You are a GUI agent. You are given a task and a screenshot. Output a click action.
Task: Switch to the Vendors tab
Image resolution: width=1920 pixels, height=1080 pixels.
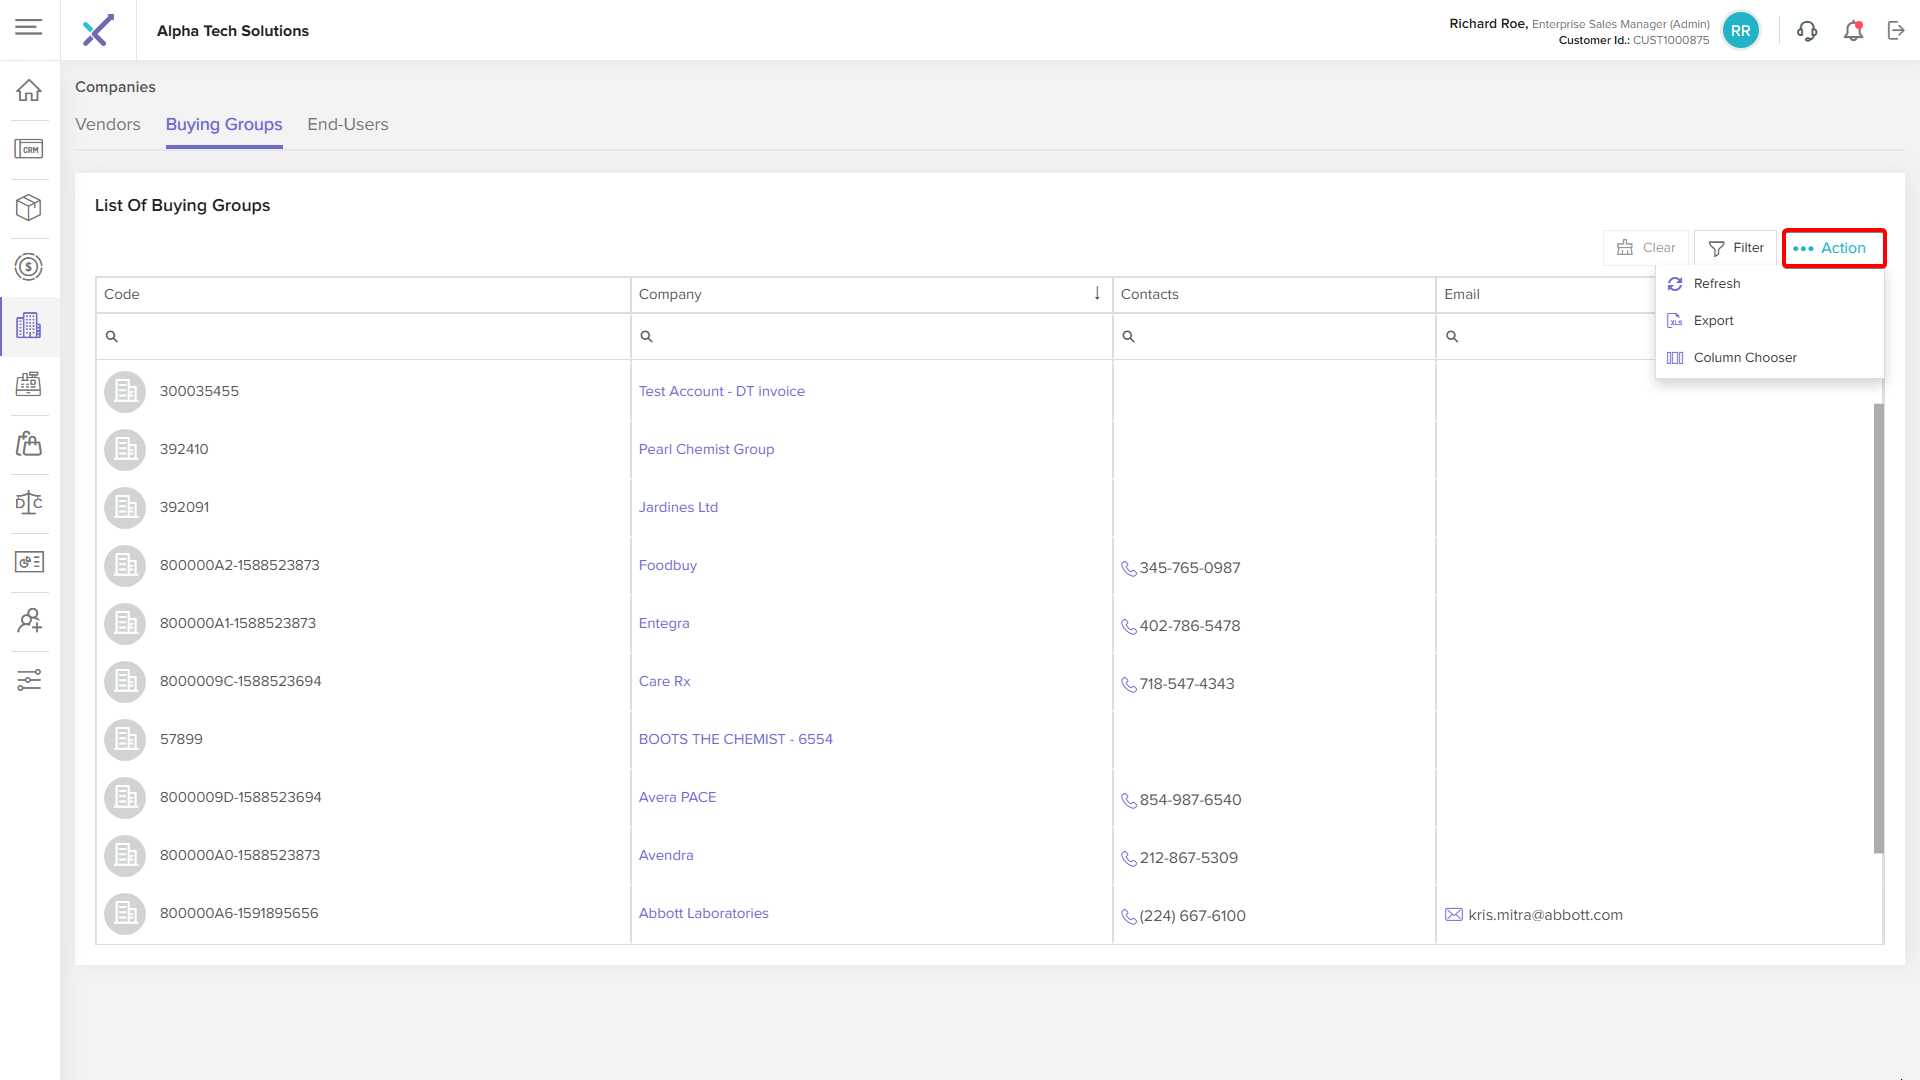pos(108,125)
